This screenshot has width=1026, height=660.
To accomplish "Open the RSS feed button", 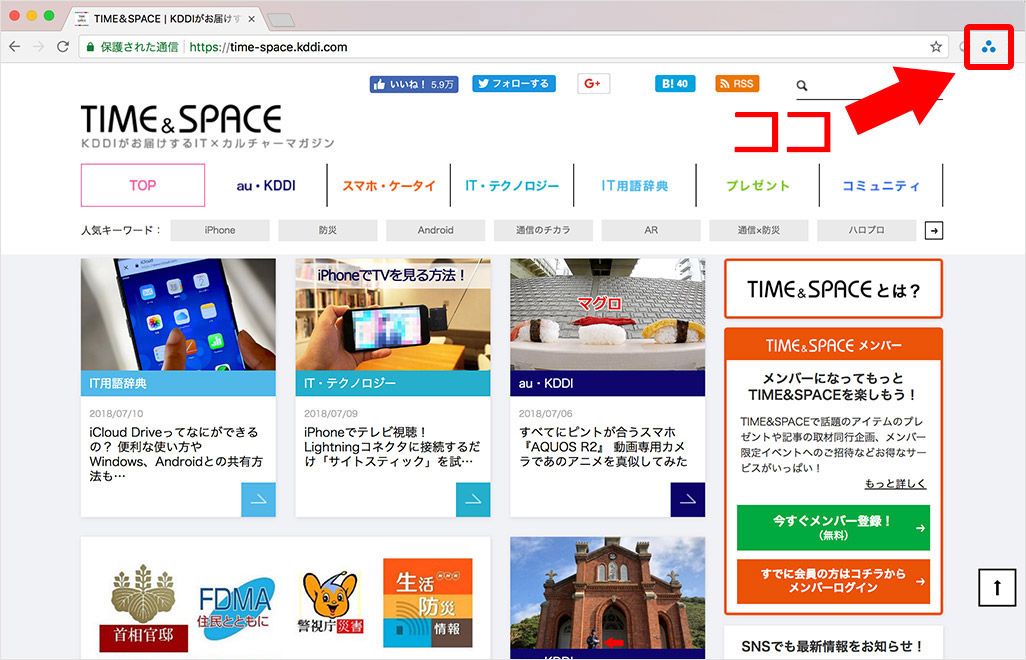I will tap(737, 84).
